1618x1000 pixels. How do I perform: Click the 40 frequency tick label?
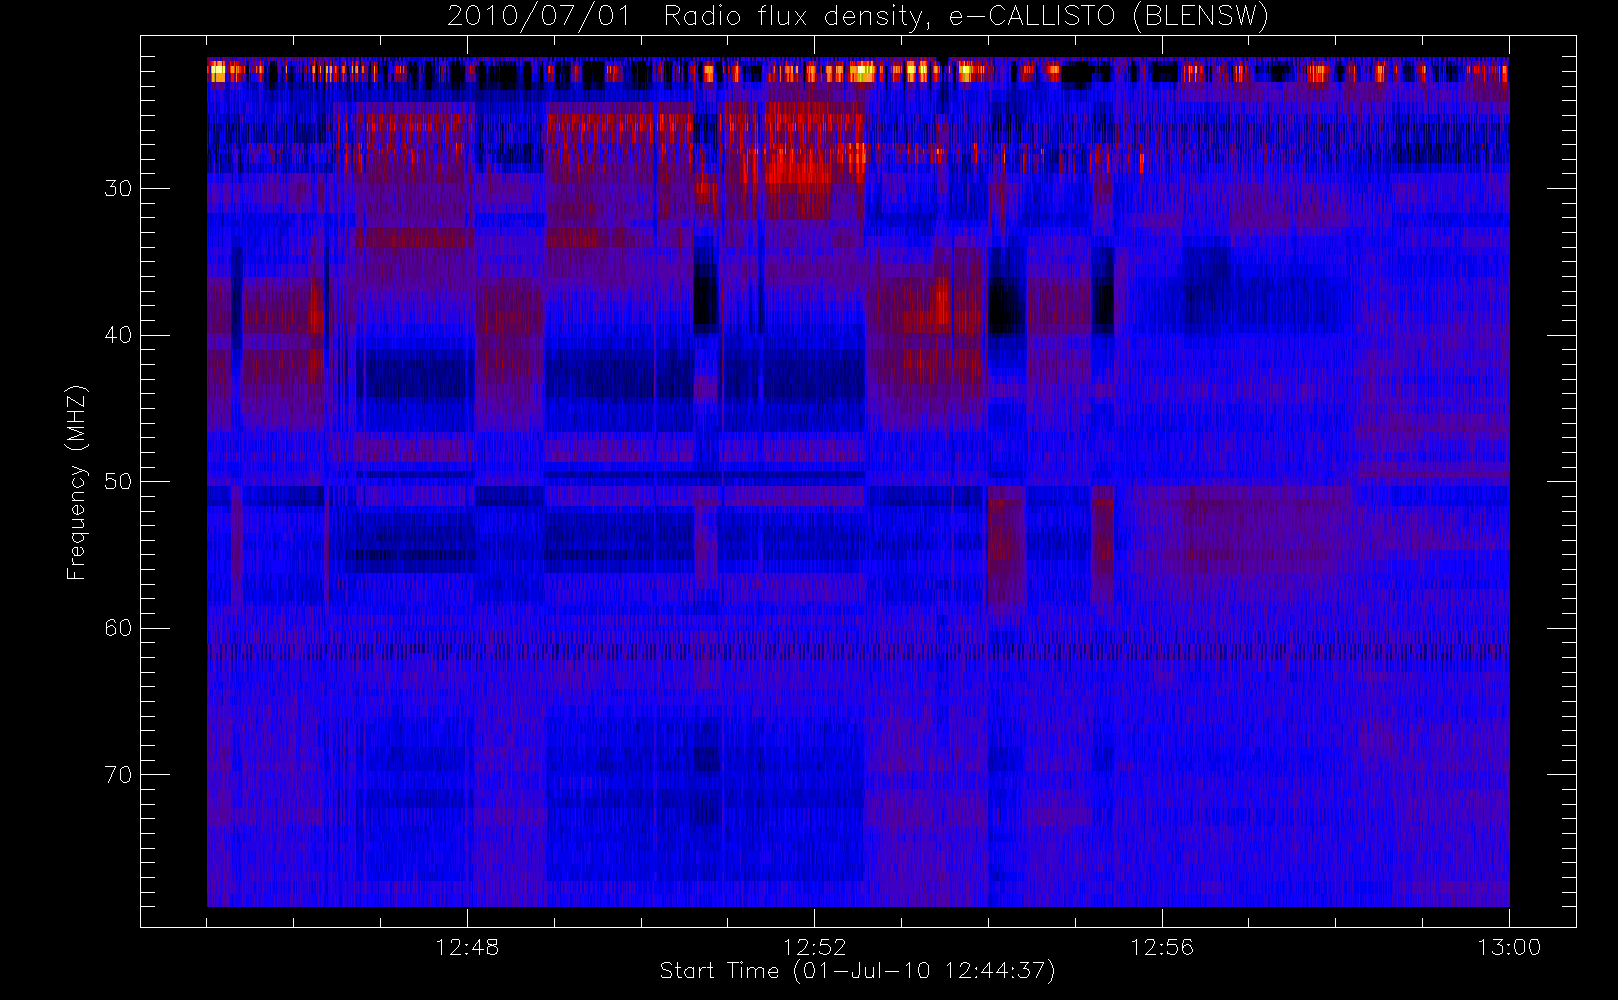(x=118, y=335)
